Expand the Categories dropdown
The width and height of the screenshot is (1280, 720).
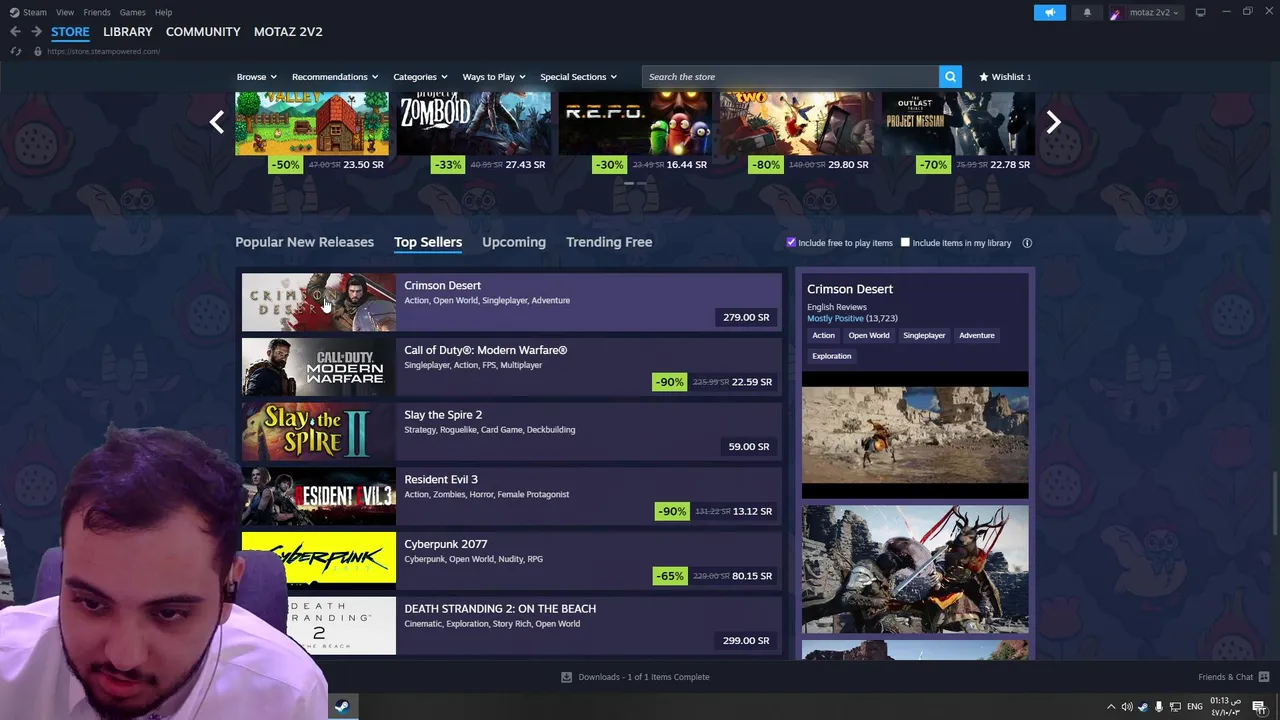pos(420,77)
